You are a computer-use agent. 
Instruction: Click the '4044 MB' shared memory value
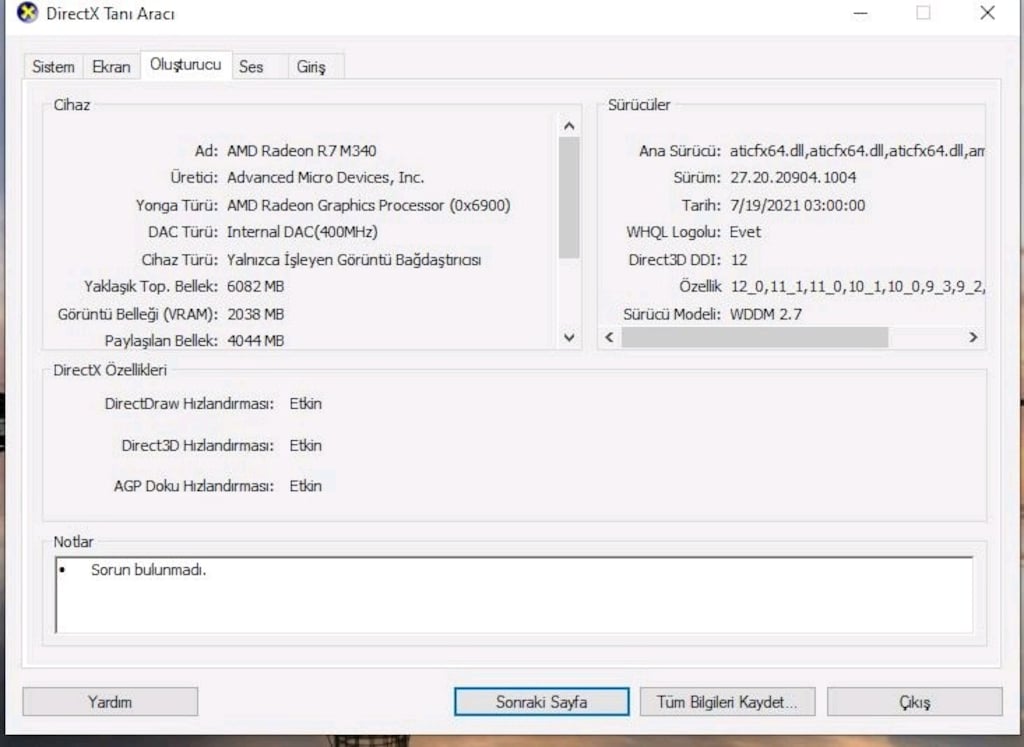[x=255, y=341]
